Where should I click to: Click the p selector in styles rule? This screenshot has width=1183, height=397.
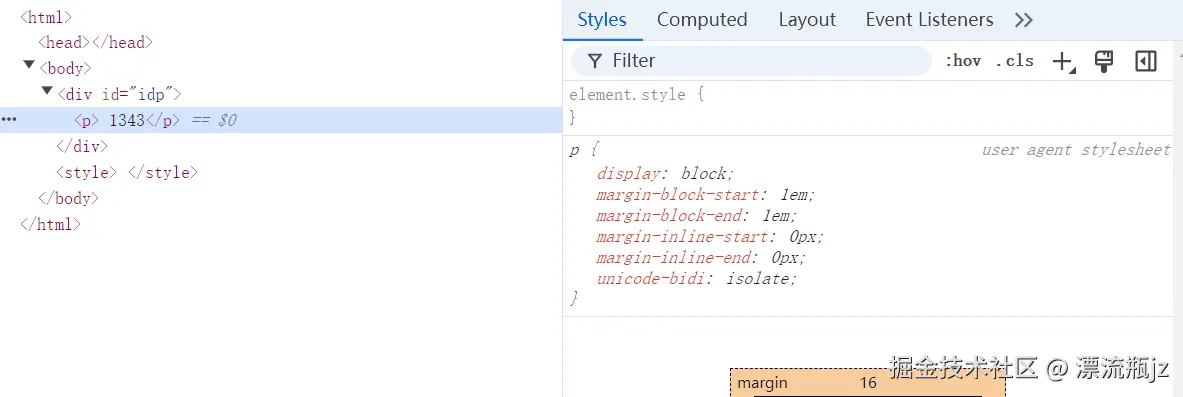(574, 150)
